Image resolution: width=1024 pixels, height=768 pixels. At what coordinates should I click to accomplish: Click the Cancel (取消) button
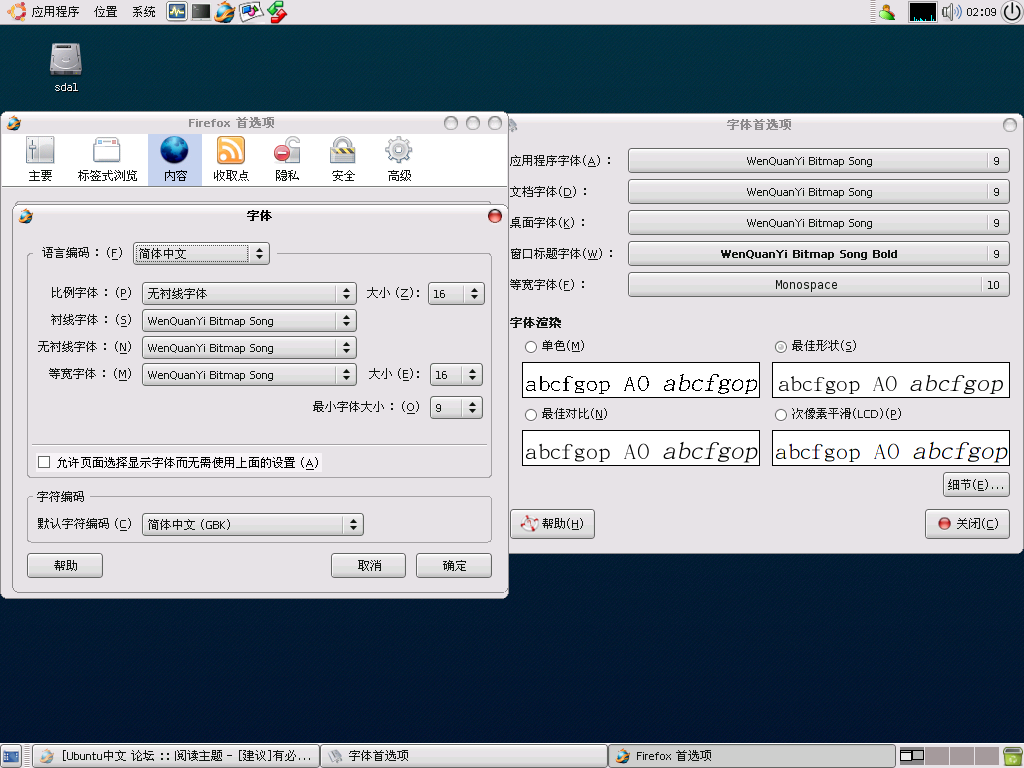(368, 566)
